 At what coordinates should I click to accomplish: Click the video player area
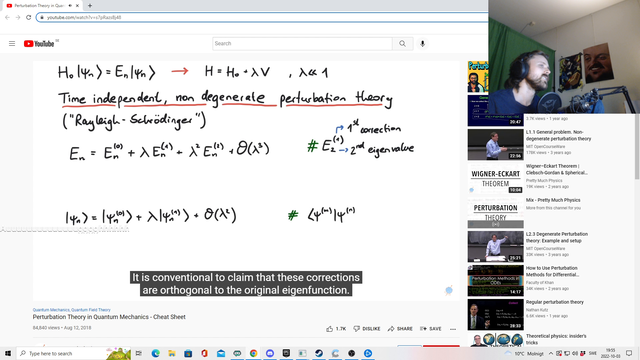tap(246, 181)
